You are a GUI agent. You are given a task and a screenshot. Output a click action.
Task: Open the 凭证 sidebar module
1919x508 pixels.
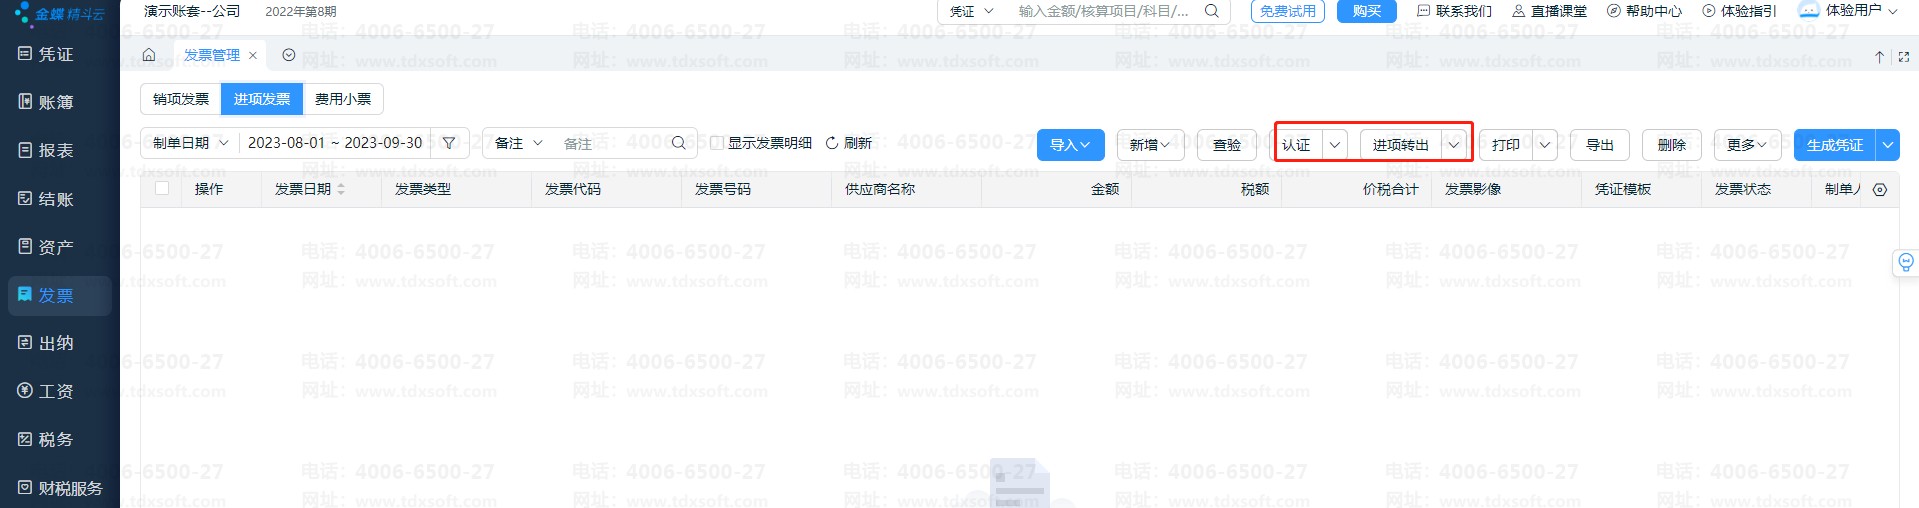click(x=46, y=54)
